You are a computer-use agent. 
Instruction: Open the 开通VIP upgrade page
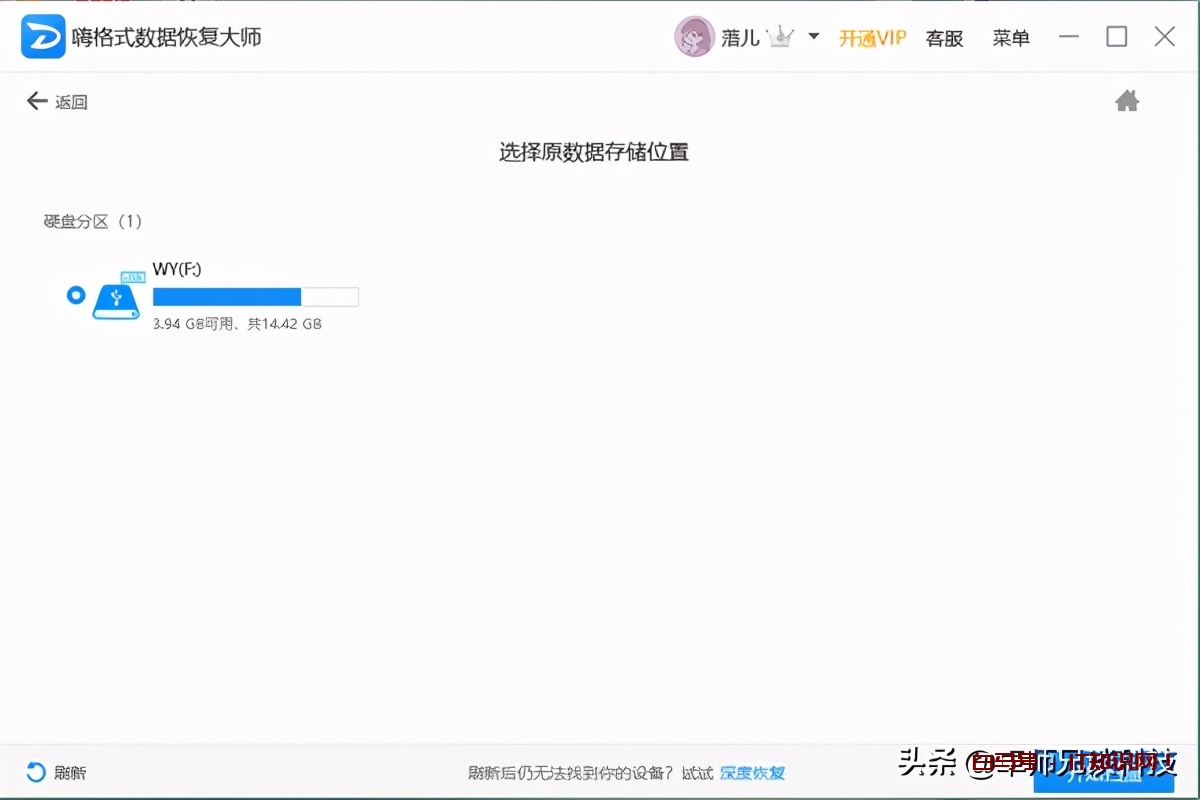(872, 36)
